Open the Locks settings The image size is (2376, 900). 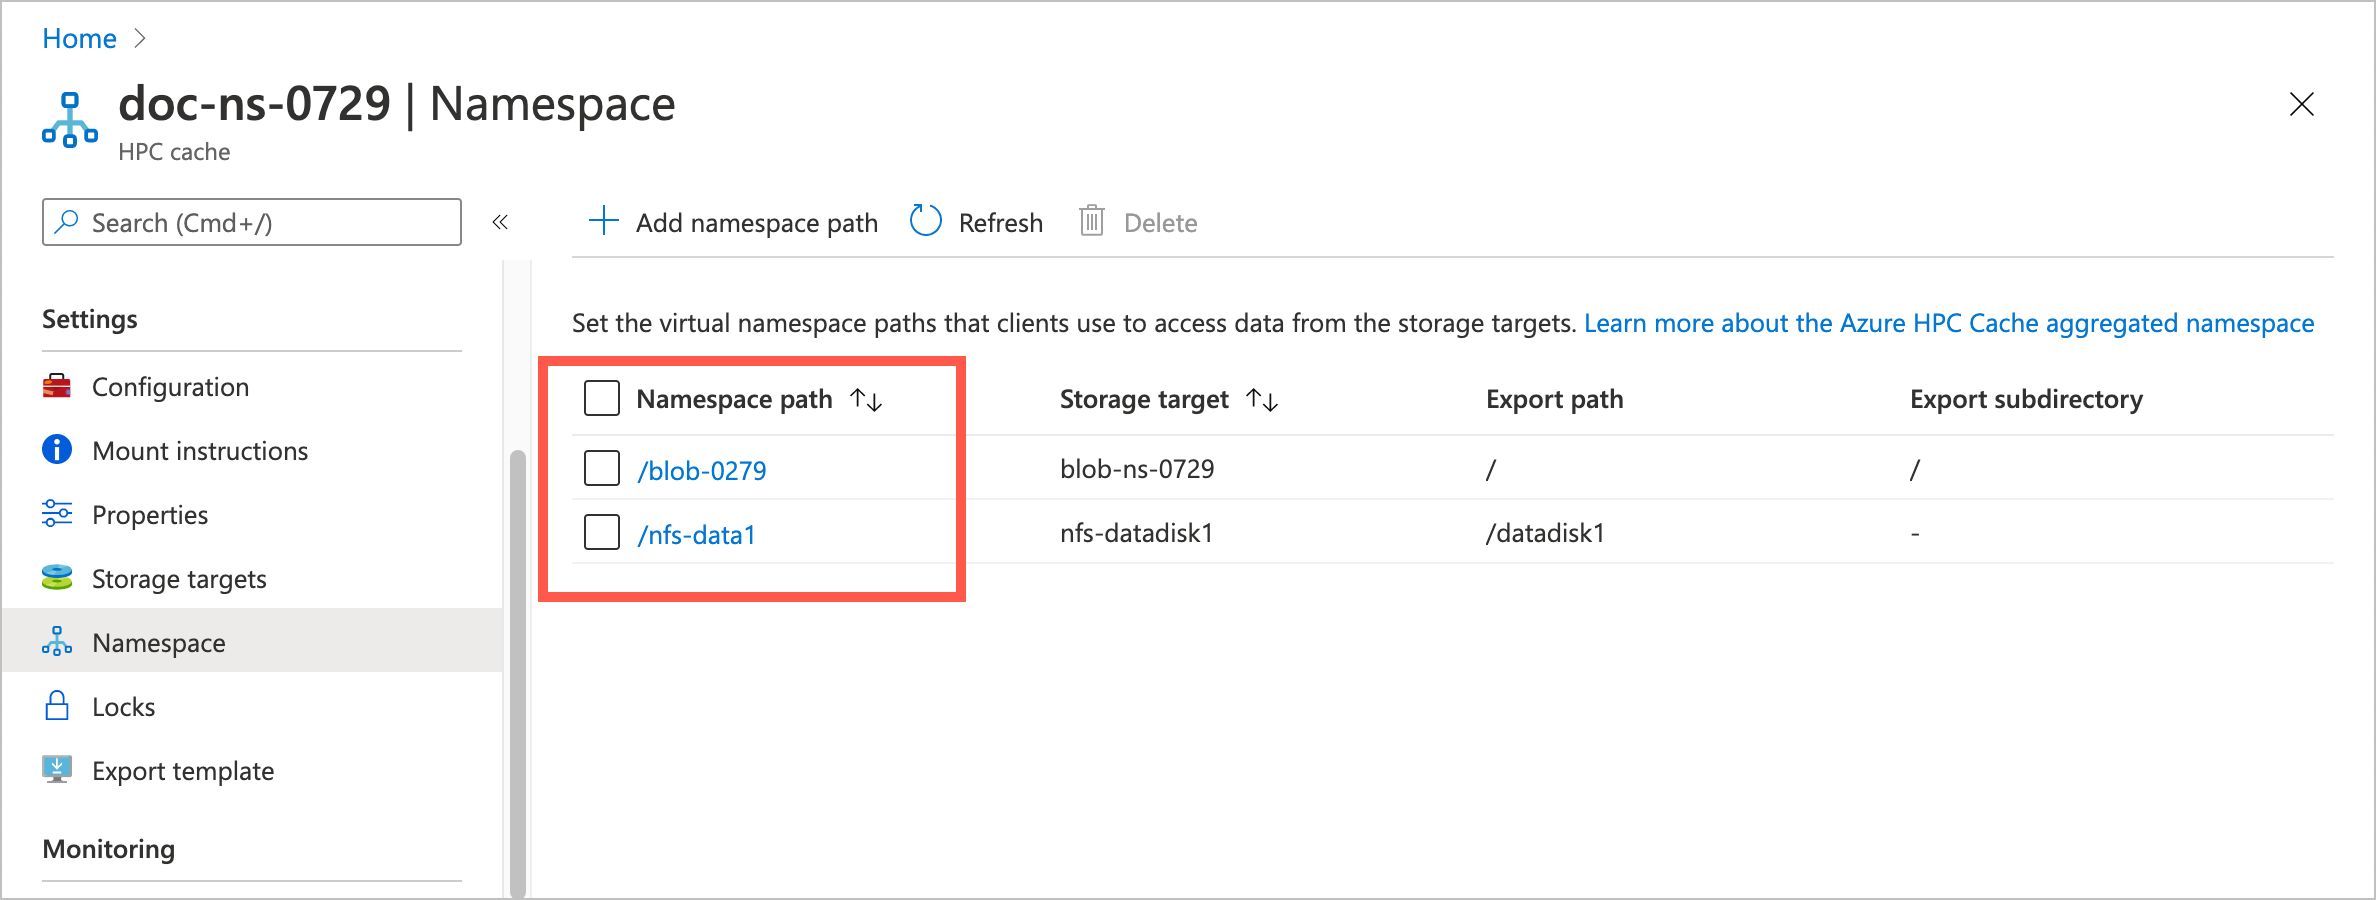click(122, 706)
